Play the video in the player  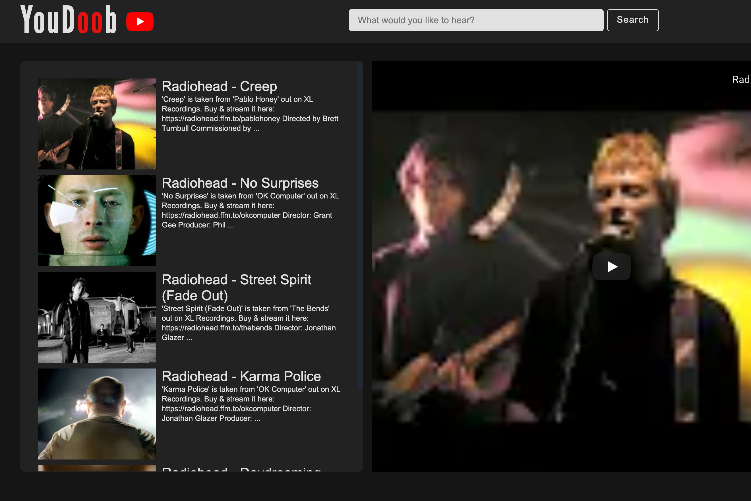tap(612, 266)
